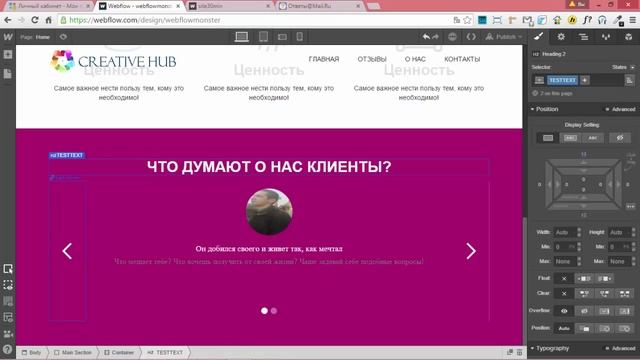The height and width of the screenshot is (360, 640).
Task: Open the Add elements panel
Action: 8,54
